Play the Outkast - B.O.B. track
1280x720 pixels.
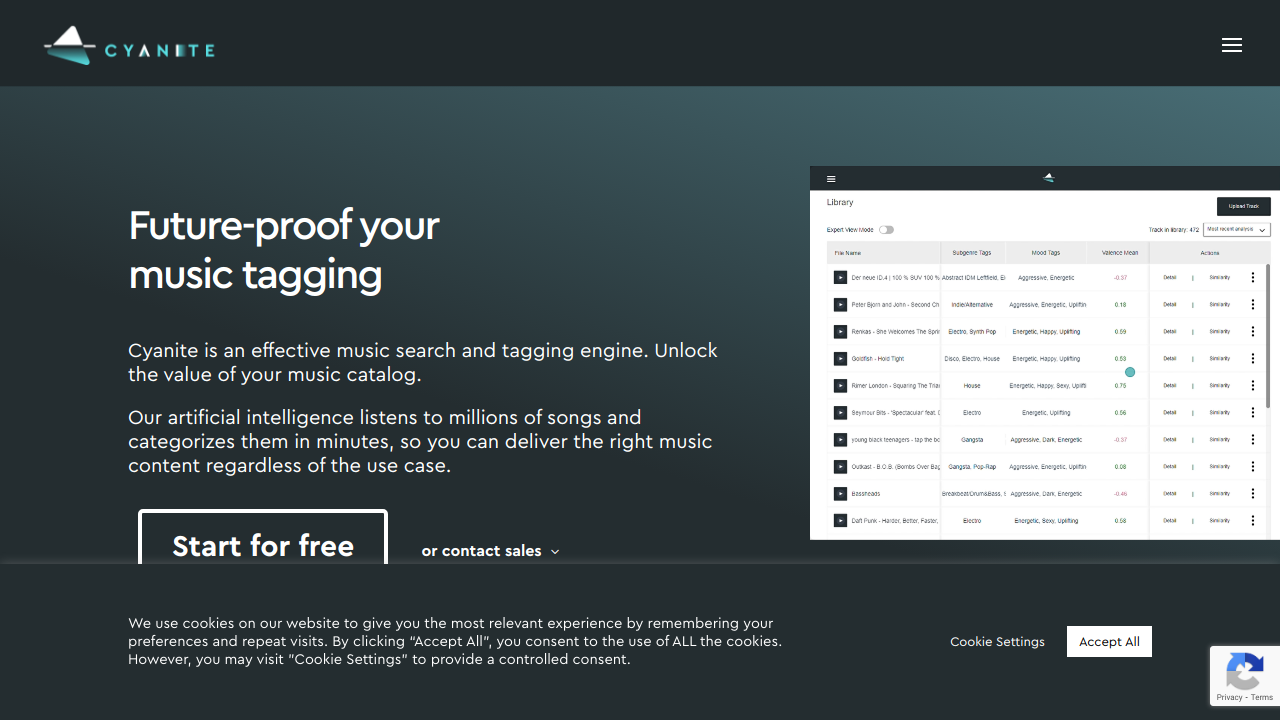click(x=840, y=466)
